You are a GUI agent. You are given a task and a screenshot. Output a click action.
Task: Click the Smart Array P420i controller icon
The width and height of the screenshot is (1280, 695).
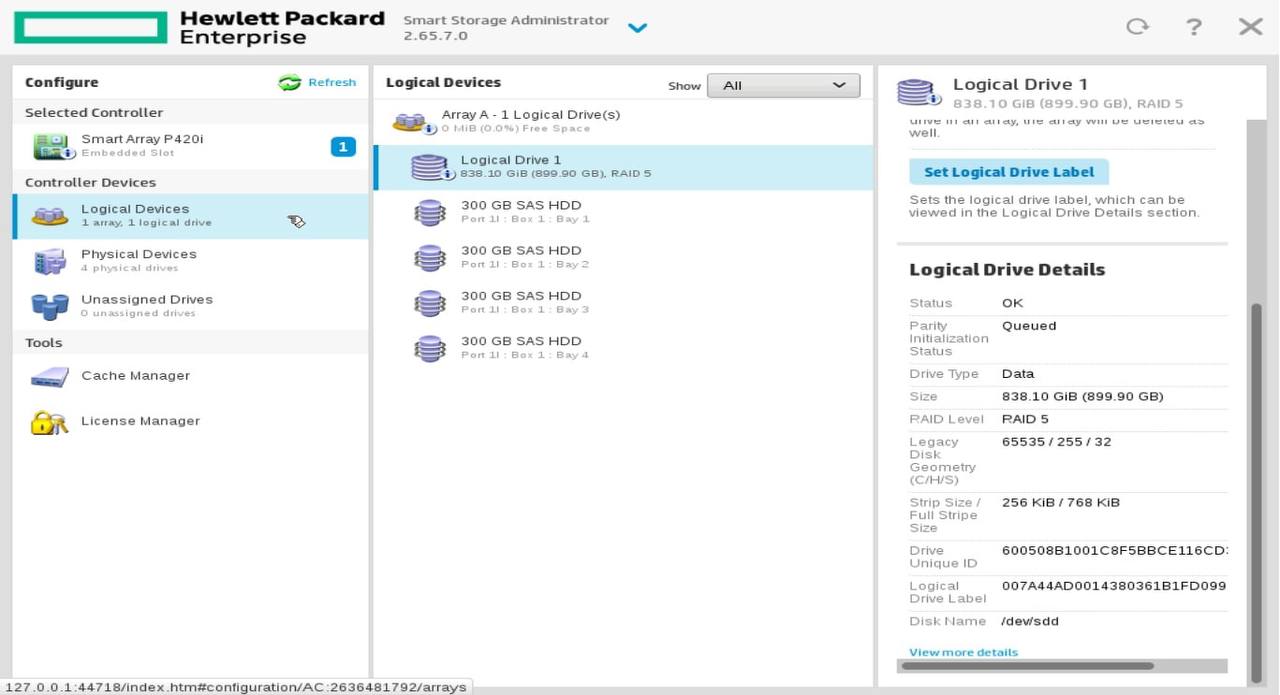(x=50, y=146)
